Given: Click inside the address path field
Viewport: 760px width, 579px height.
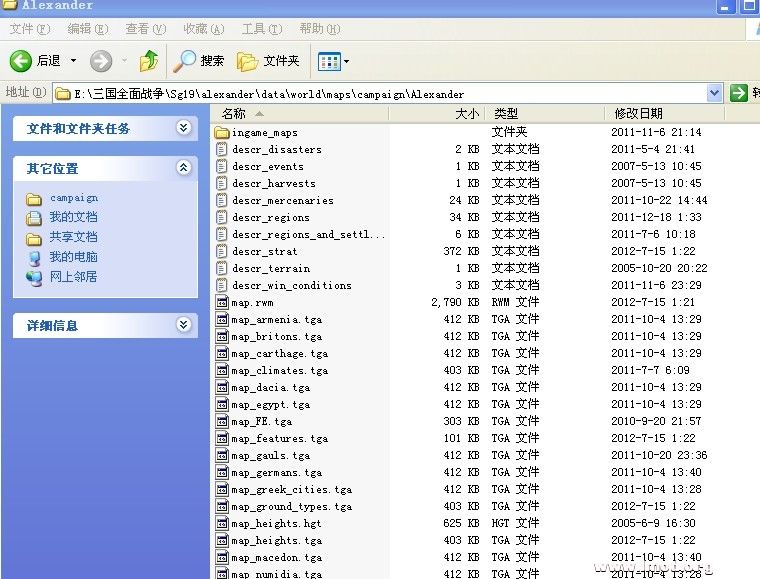Looking at the screenshot, I should tap(380, 94).
